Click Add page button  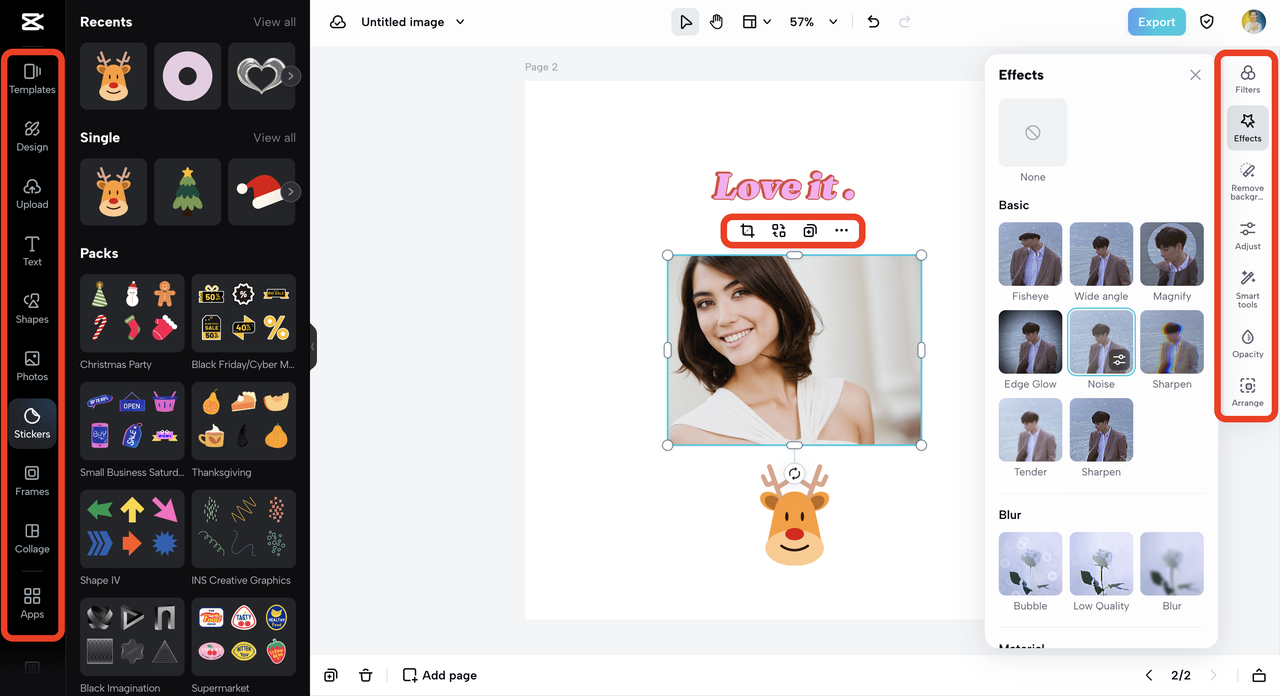(439, 675)
